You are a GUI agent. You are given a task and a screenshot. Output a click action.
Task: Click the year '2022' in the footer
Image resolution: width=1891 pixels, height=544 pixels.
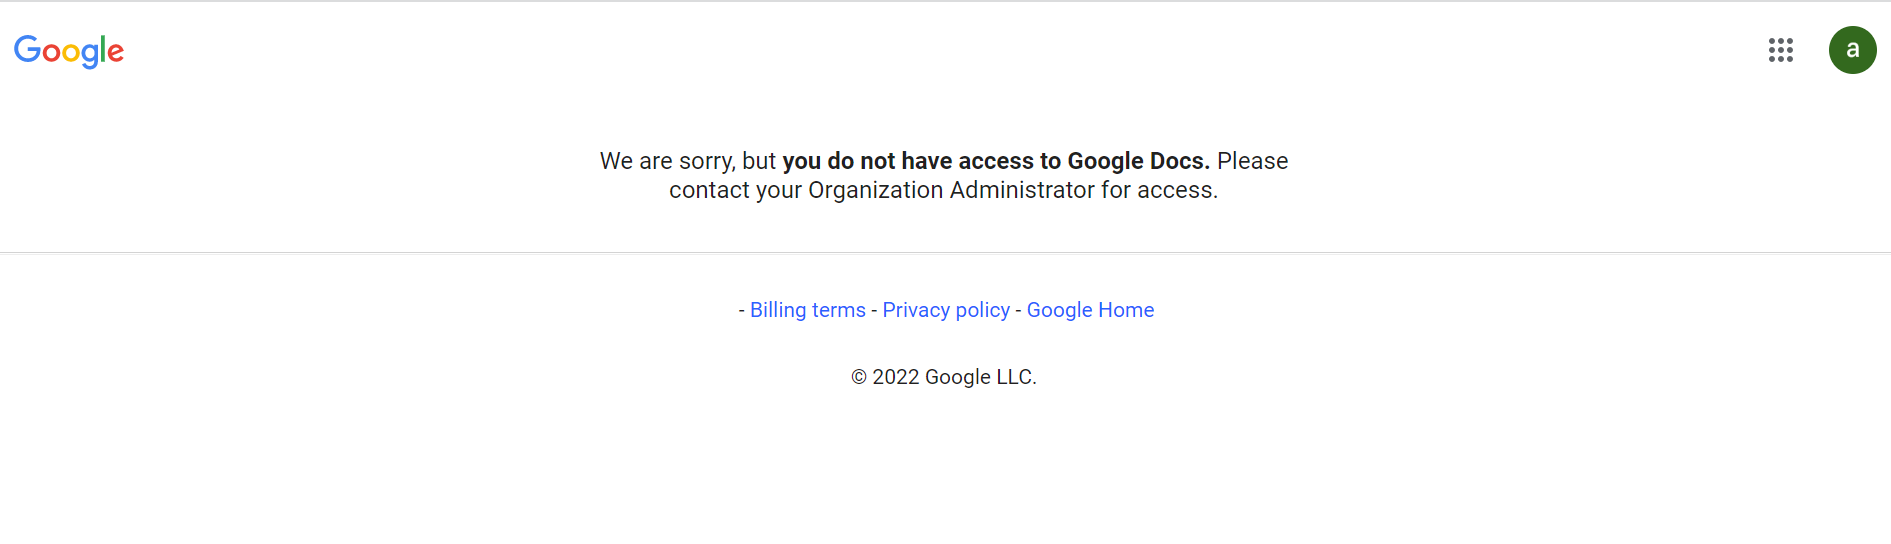(895, 377)
